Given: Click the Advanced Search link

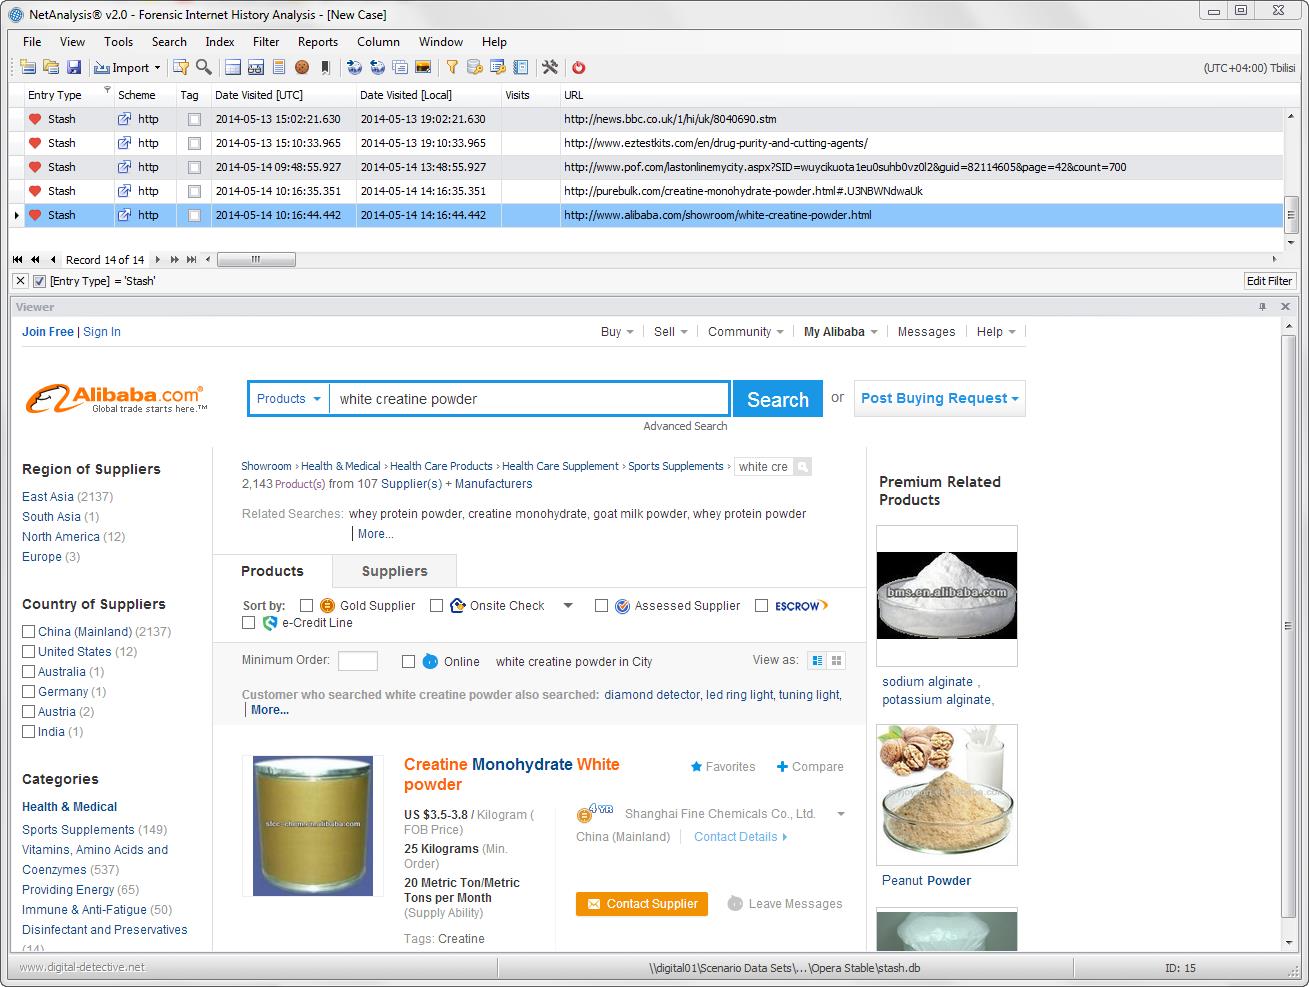Looking at the screenshot, I should (x=685, y=426).
